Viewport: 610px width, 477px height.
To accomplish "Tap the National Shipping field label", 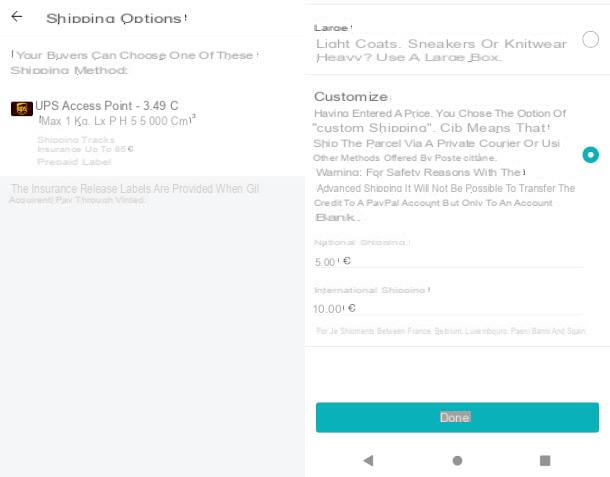I will pyautogui.click(x=360, y=242).
